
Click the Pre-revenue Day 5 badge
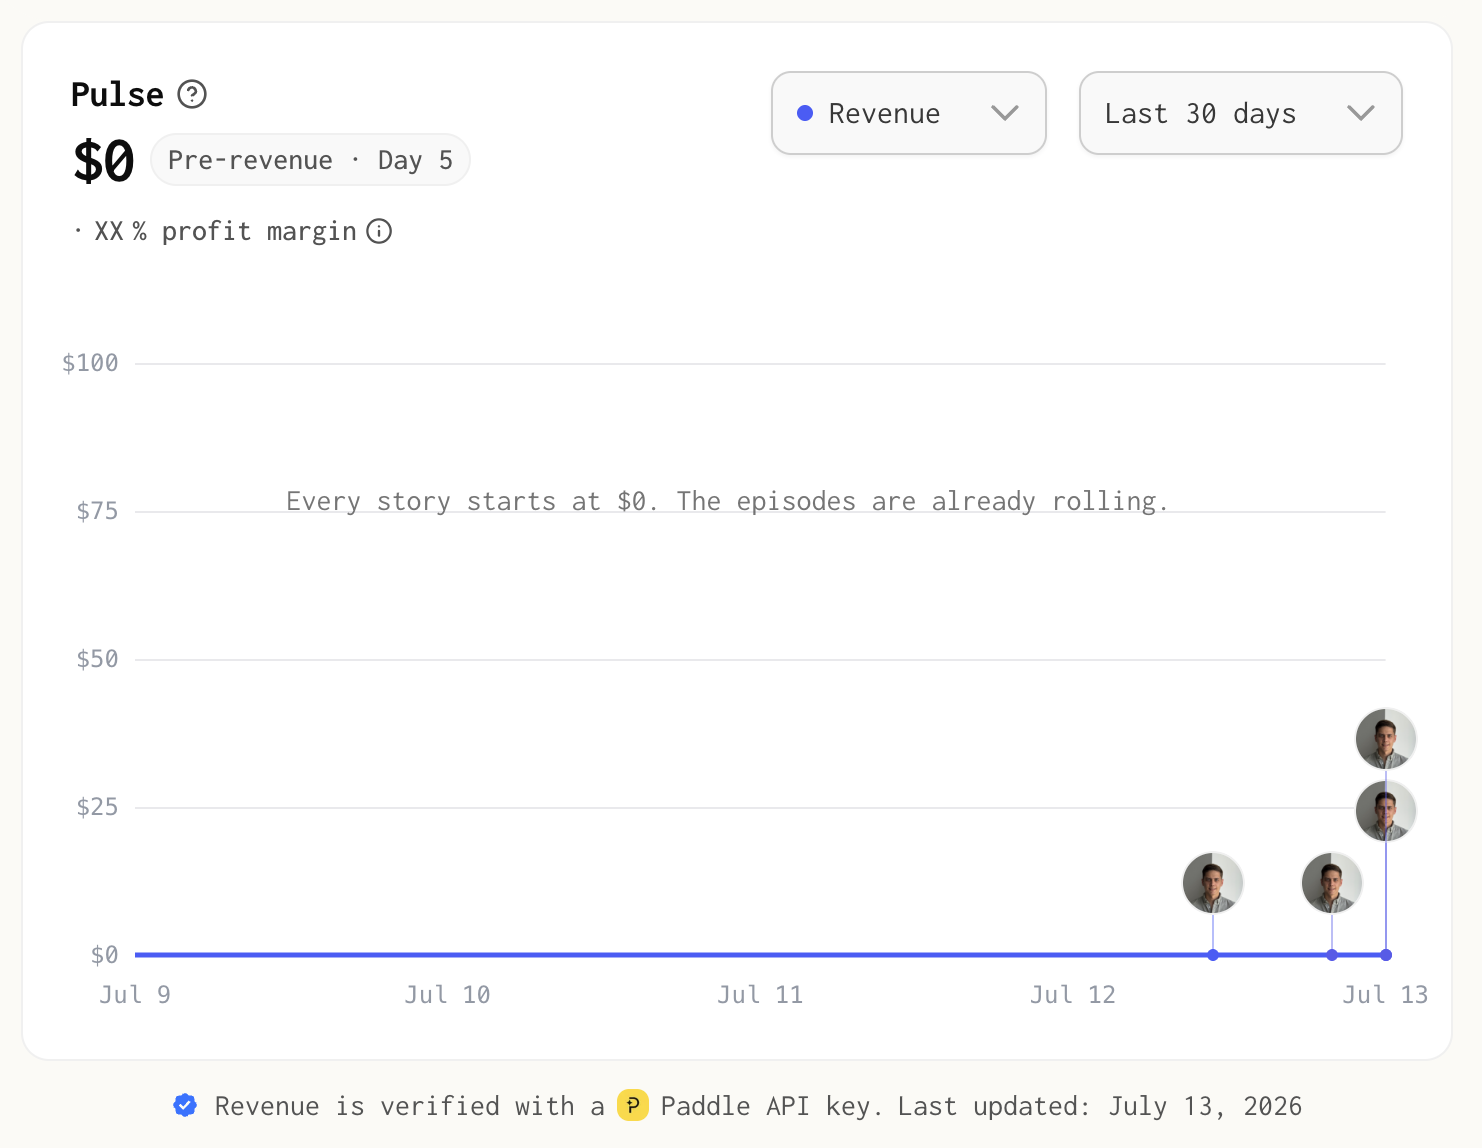point(310,160)
